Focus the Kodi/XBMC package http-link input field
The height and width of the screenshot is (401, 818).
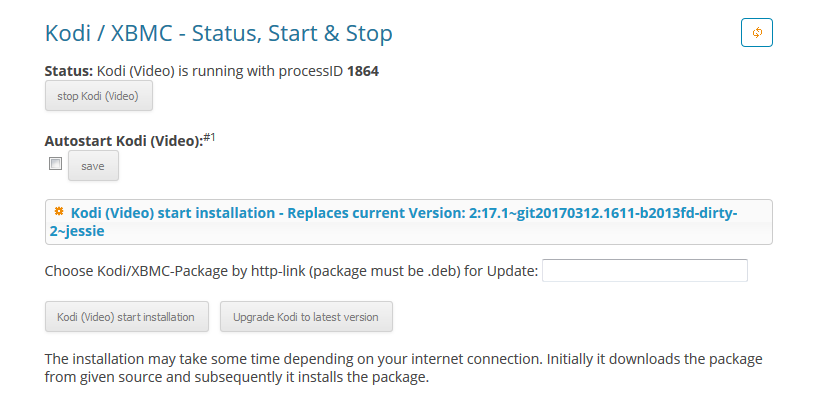coord(645,271)
